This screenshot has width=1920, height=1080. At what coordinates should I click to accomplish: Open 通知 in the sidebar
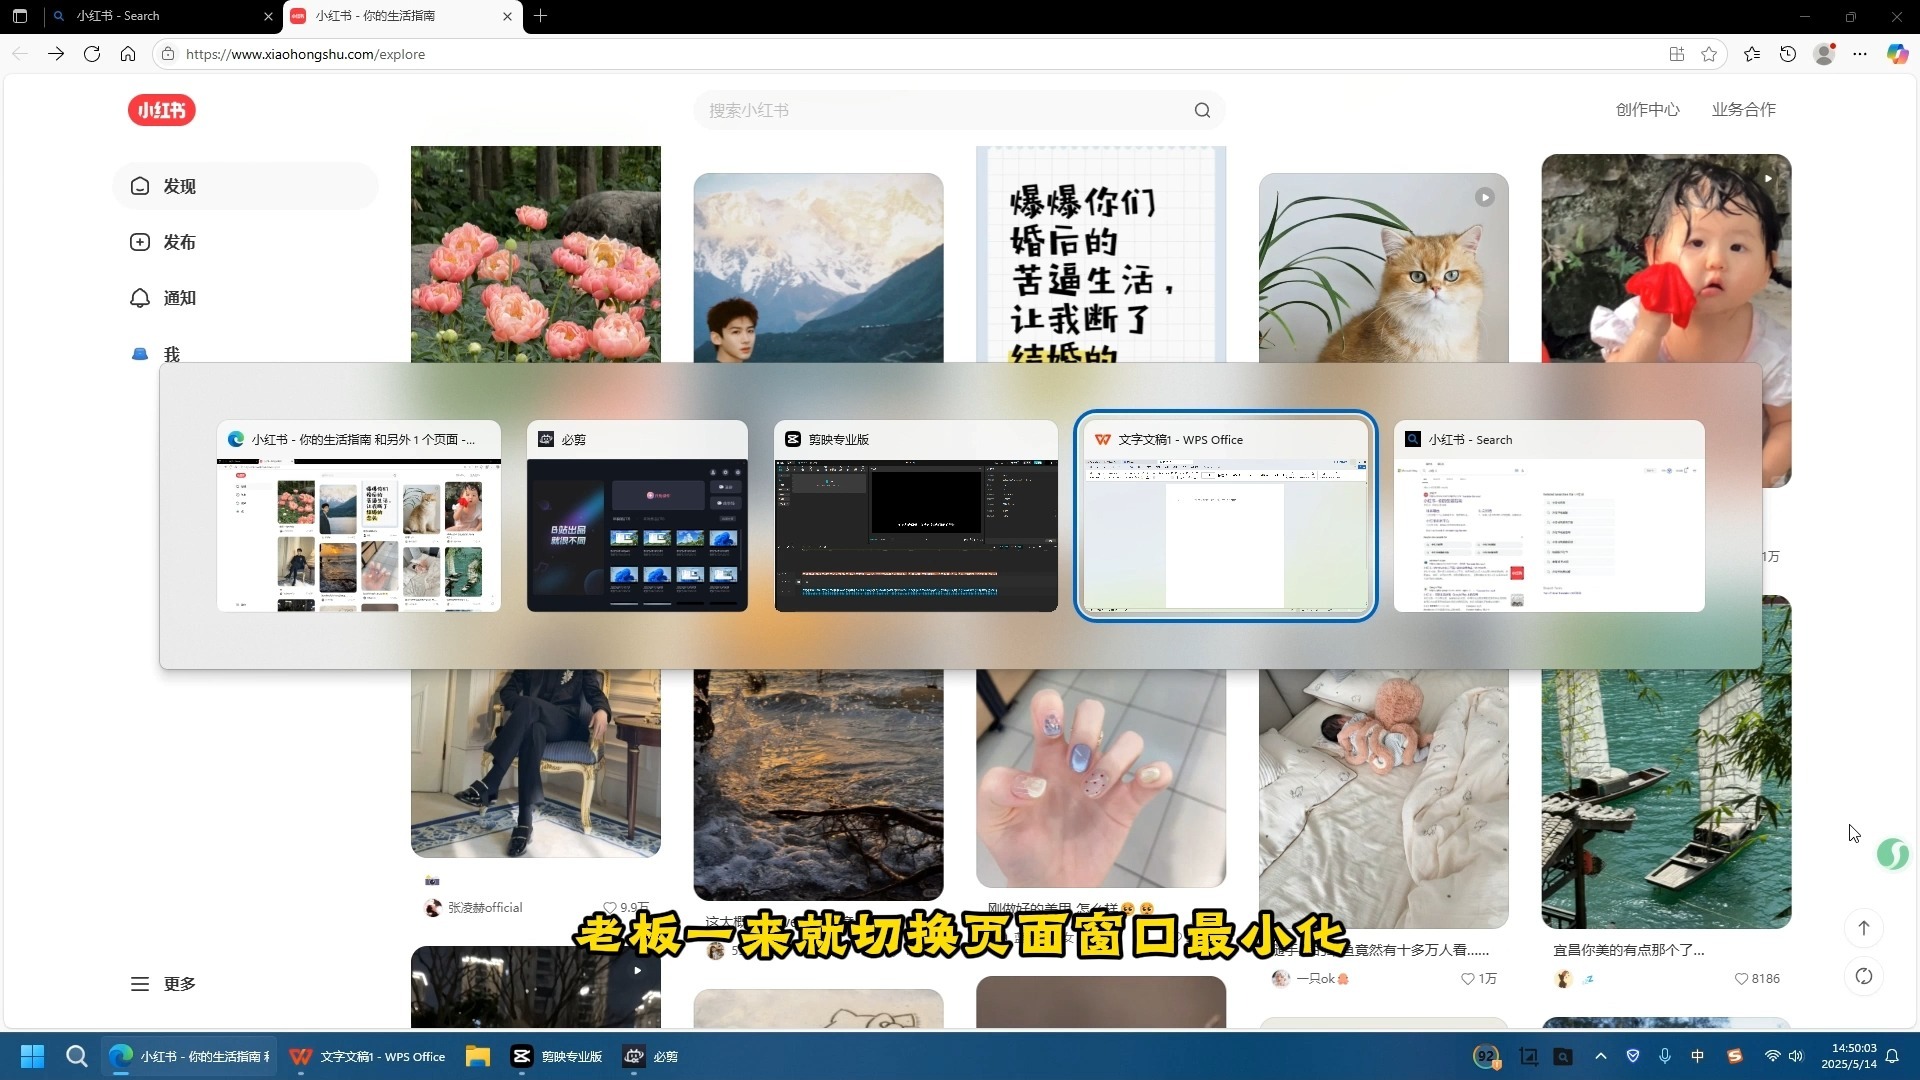click(245, 298)
